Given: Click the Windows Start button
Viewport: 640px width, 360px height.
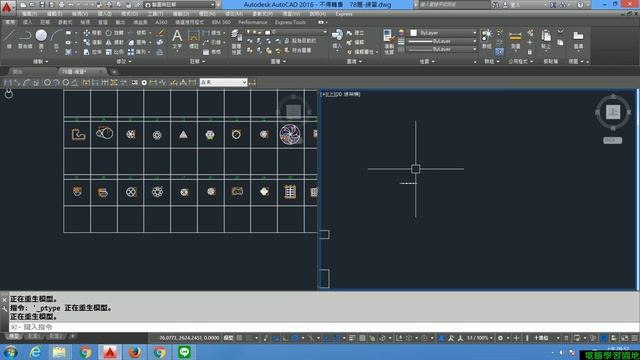Looking at the screenshot, I should point(10,352).
